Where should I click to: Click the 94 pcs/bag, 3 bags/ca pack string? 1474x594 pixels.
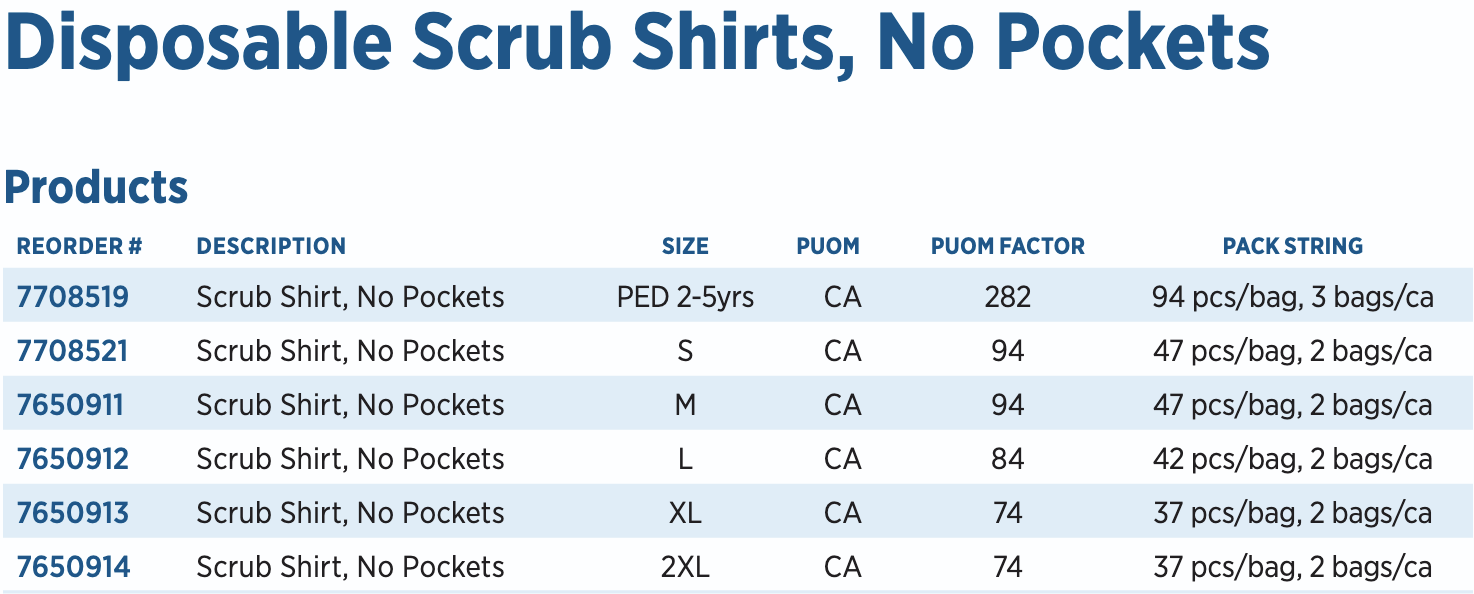tap(1293, 297)
